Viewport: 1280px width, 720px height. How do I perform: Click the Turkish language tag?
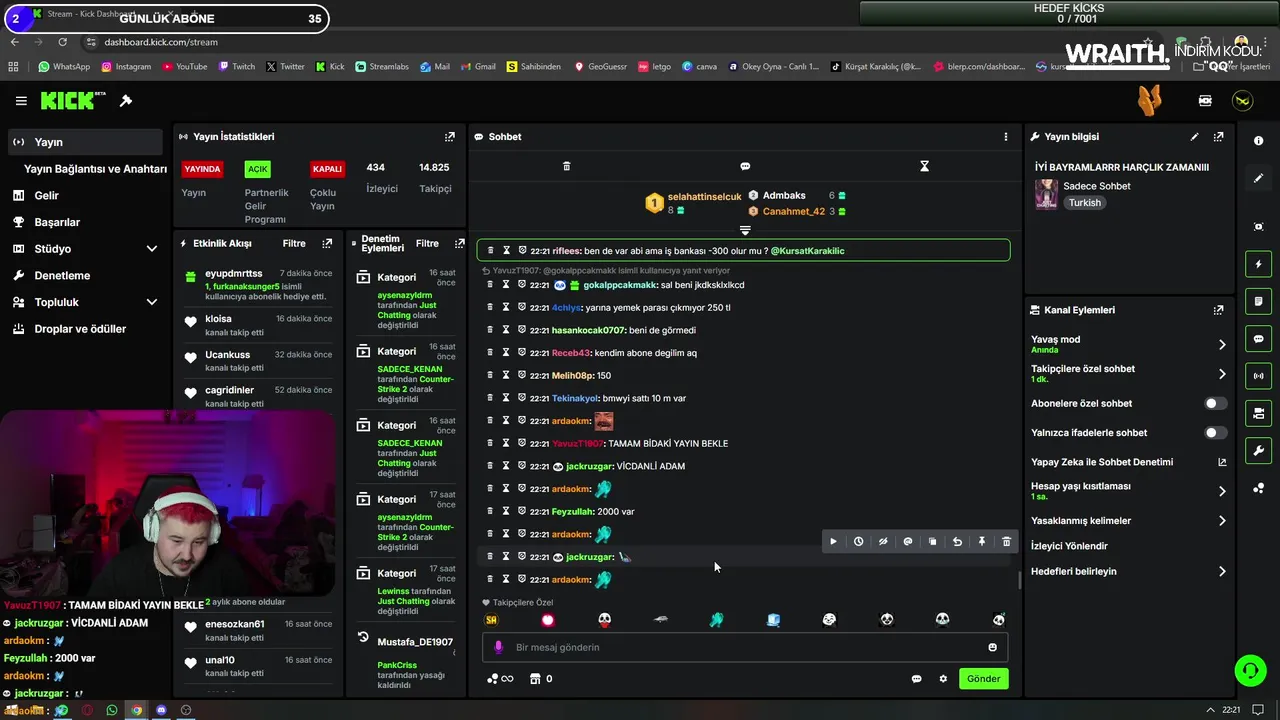coord(1084,203)
